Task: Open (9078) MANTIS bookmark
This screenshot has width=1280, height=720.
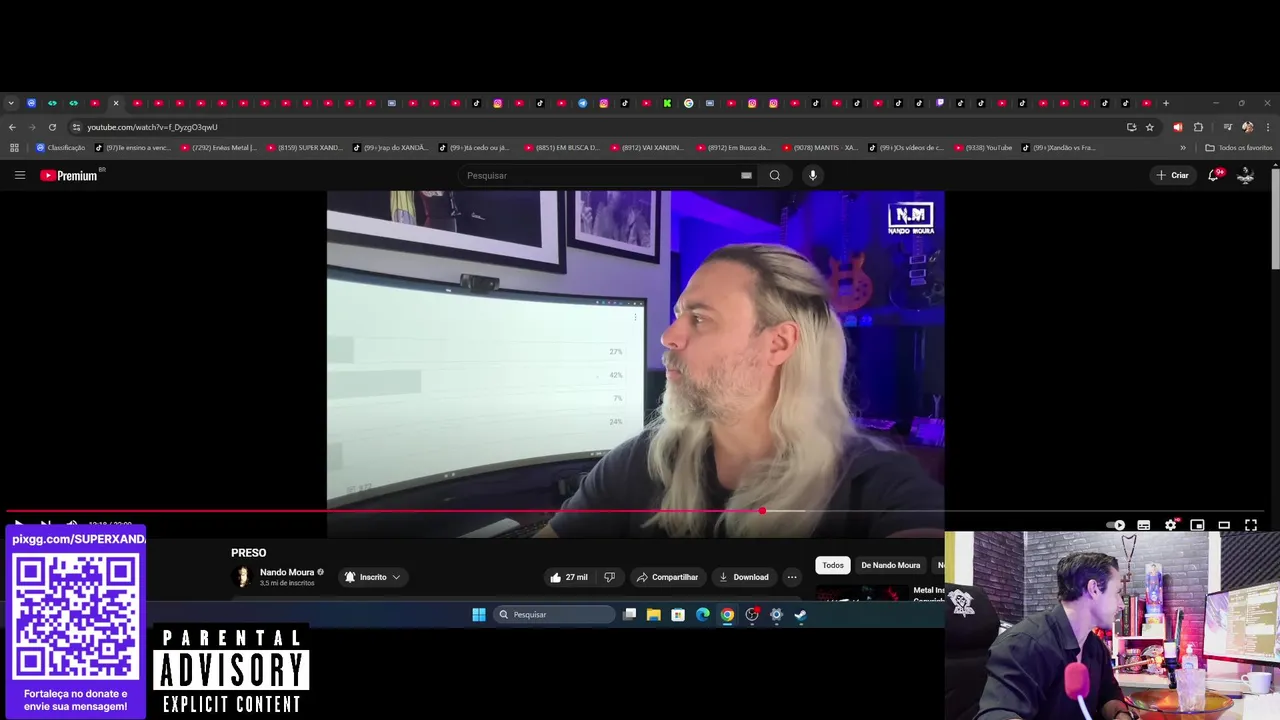Action: tap(819, 148)
